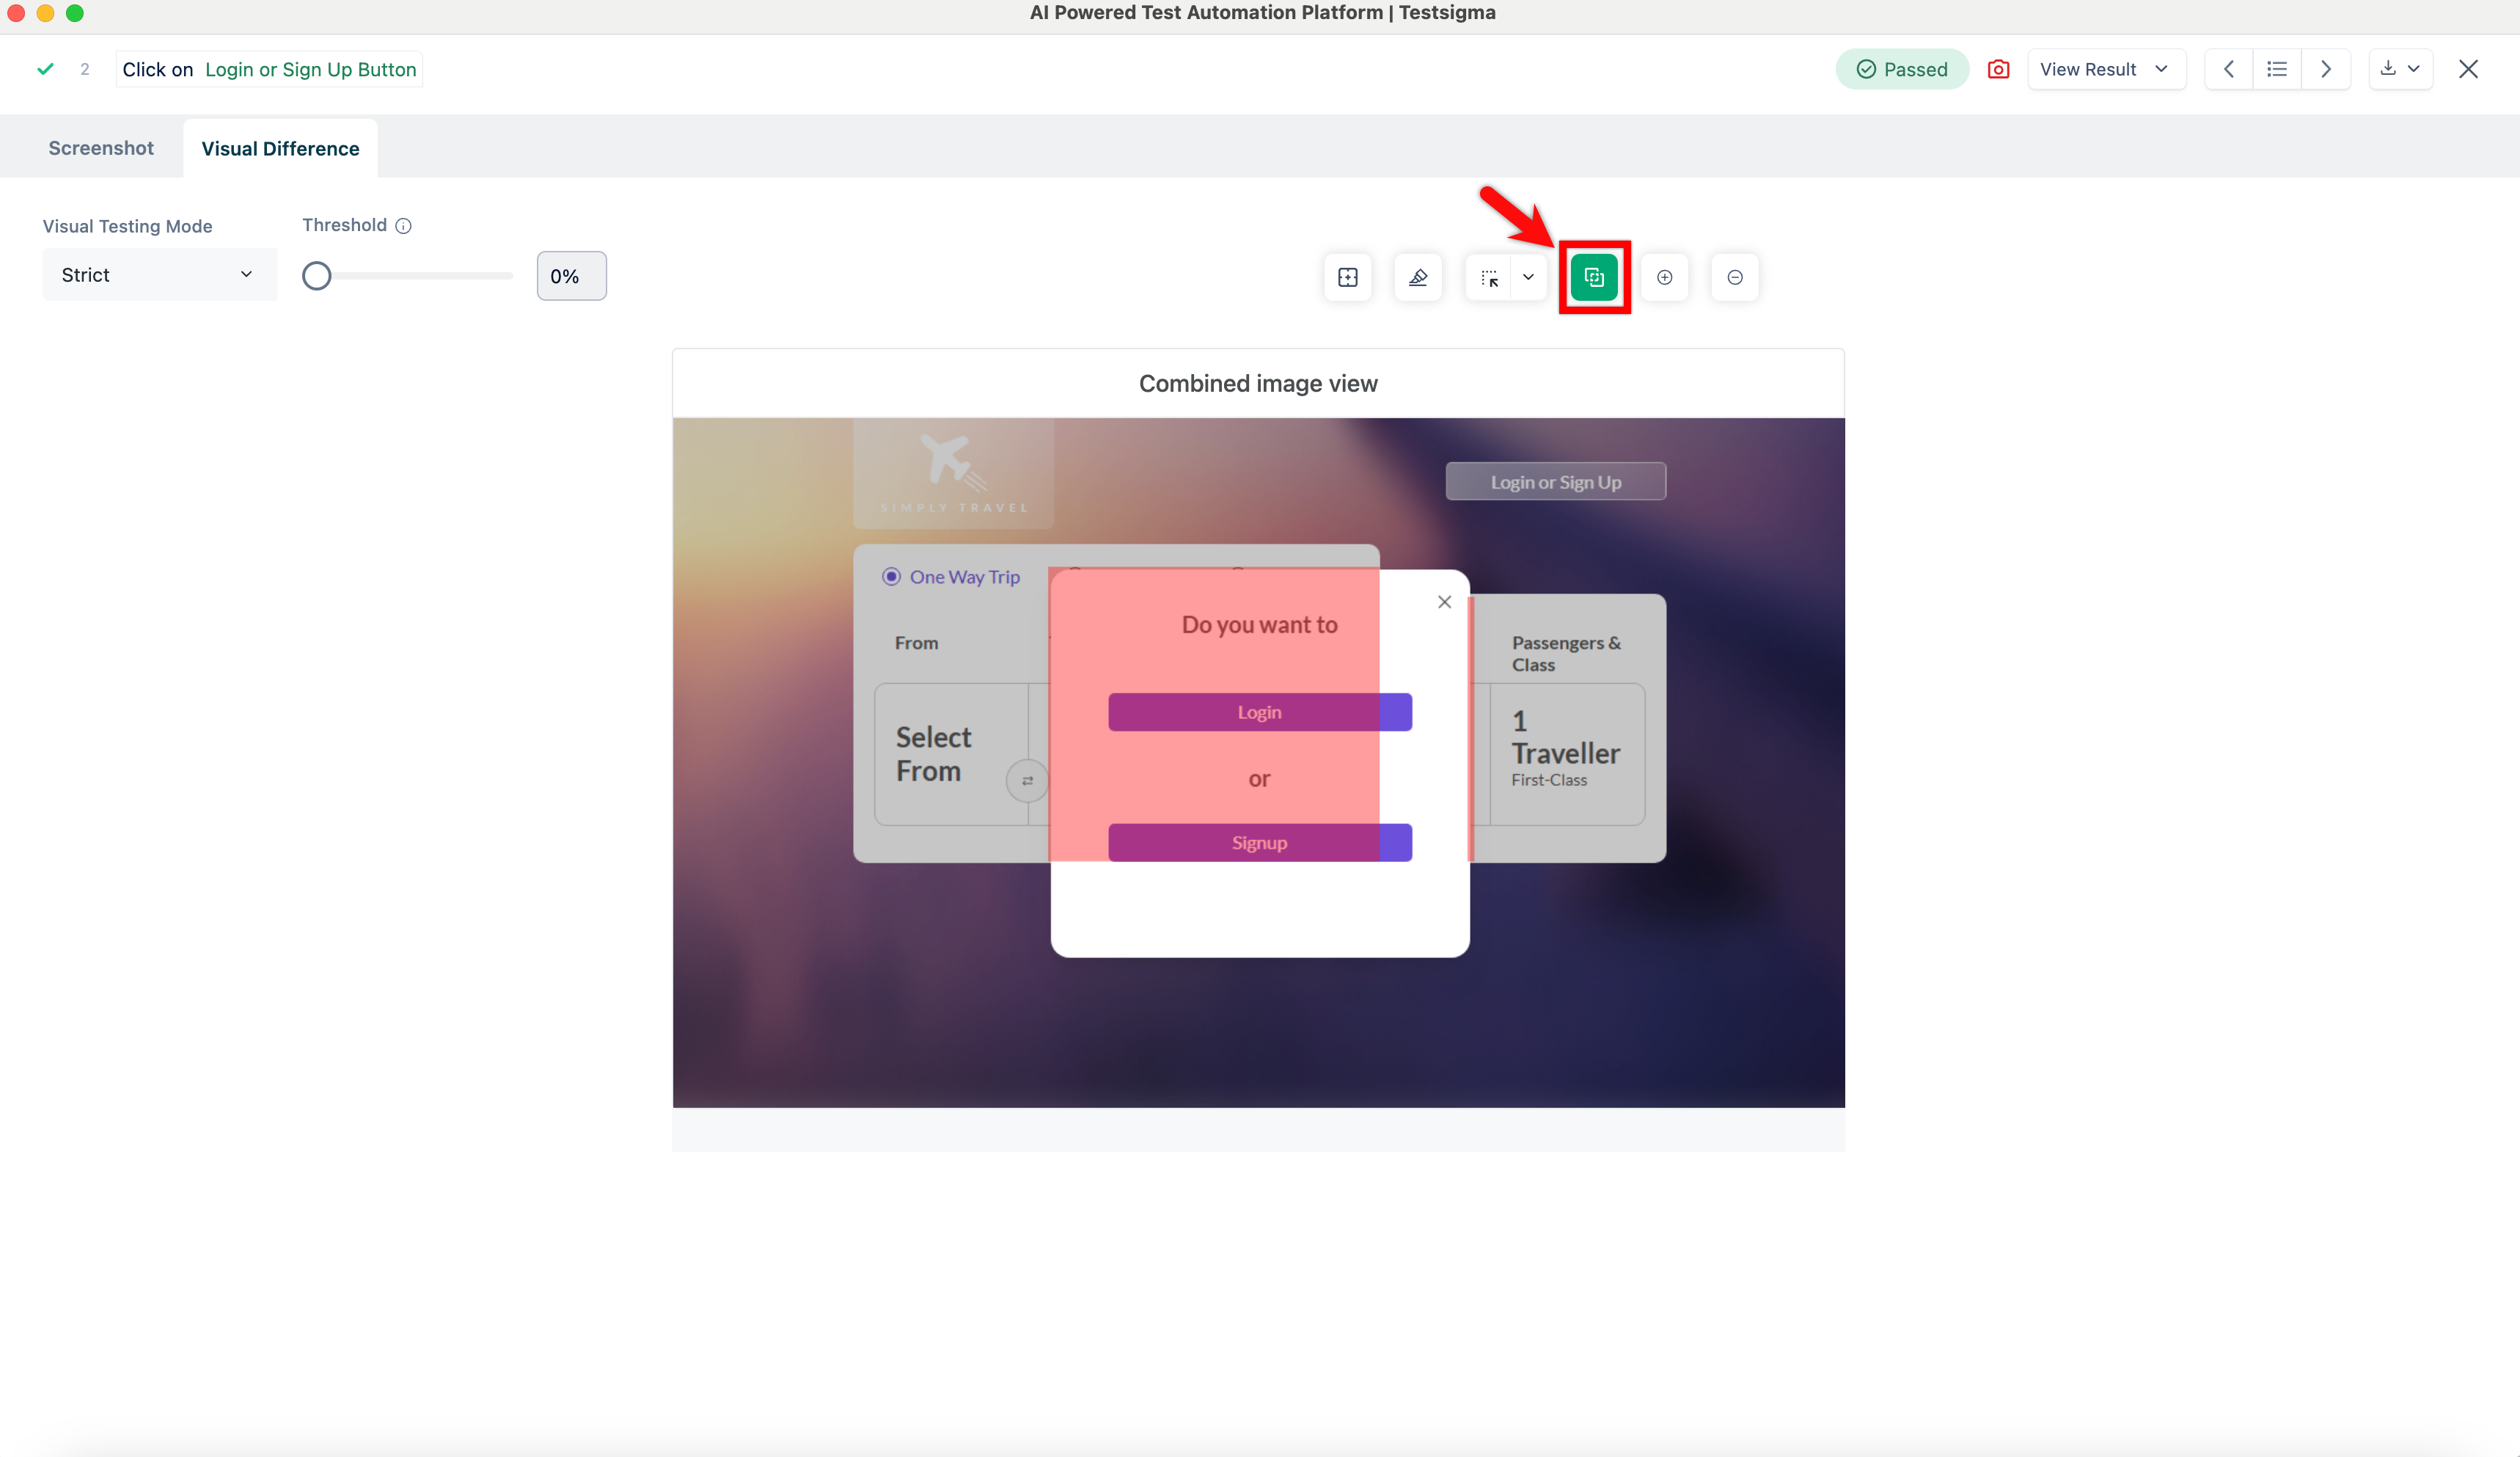Select the Visual Difference tab
This screenshot has height=1457, width=2520.
pos(280,148)
